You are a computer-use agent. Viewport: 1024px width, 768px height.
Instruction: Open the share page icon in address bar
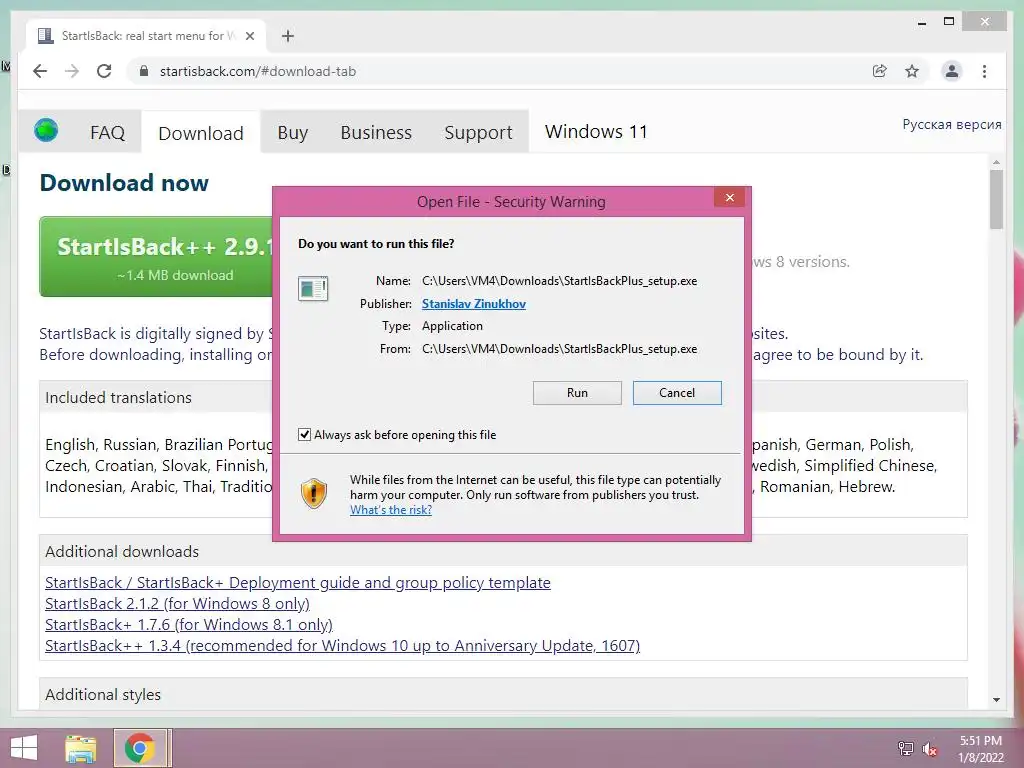tap(880, 71)
